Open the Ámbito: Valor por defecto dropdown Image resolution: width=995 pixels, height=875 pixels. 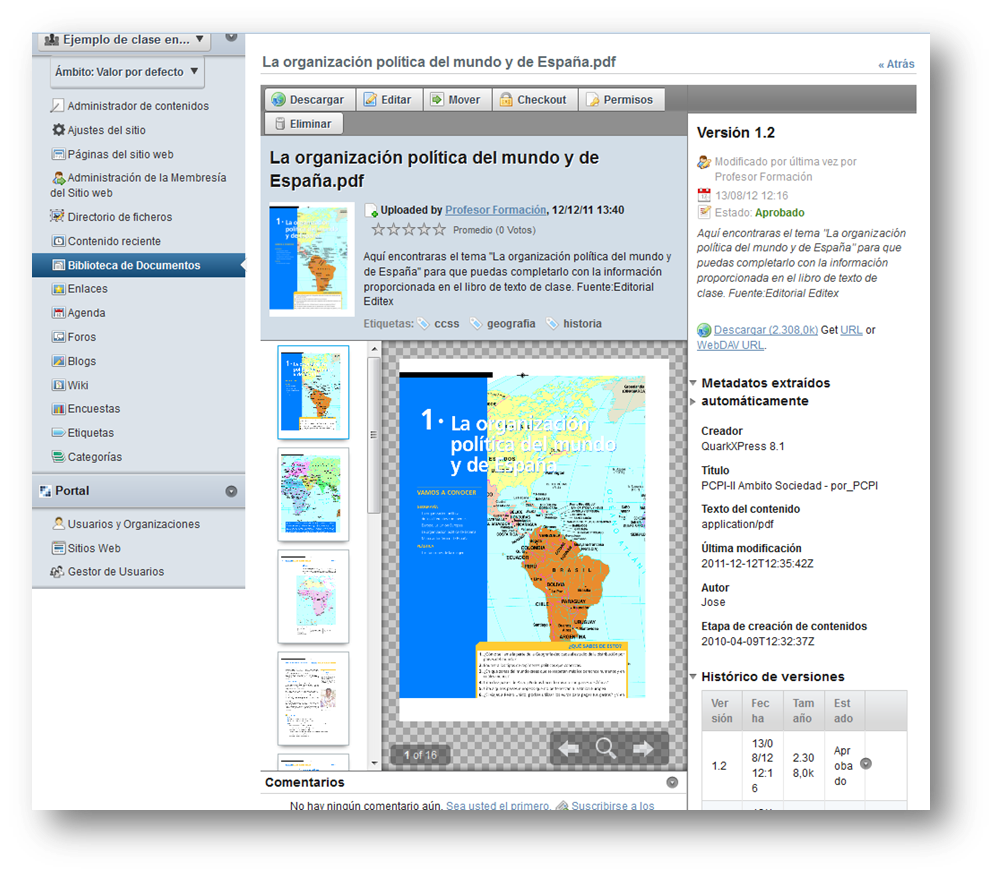pos(127,72)
